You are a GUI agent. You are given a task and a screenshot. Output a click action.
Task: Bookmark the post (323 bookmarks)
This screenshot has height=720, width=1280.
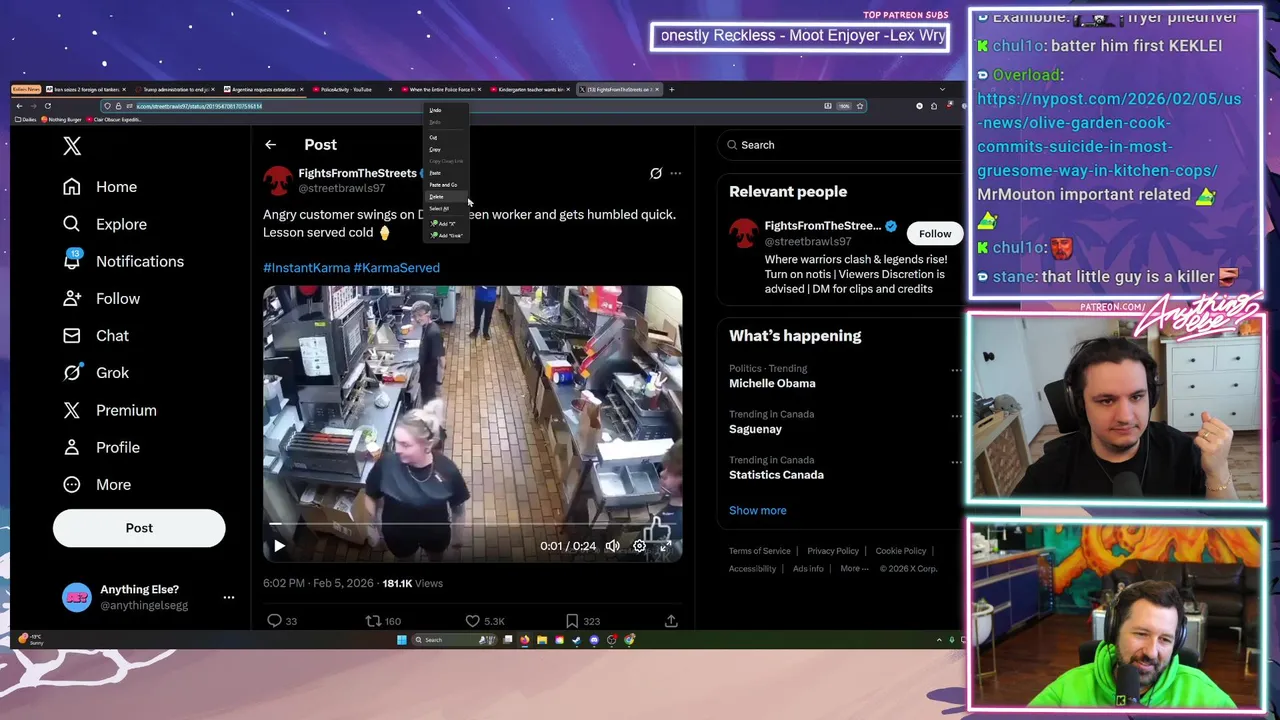pyautogui.click(x=582, y=621)
